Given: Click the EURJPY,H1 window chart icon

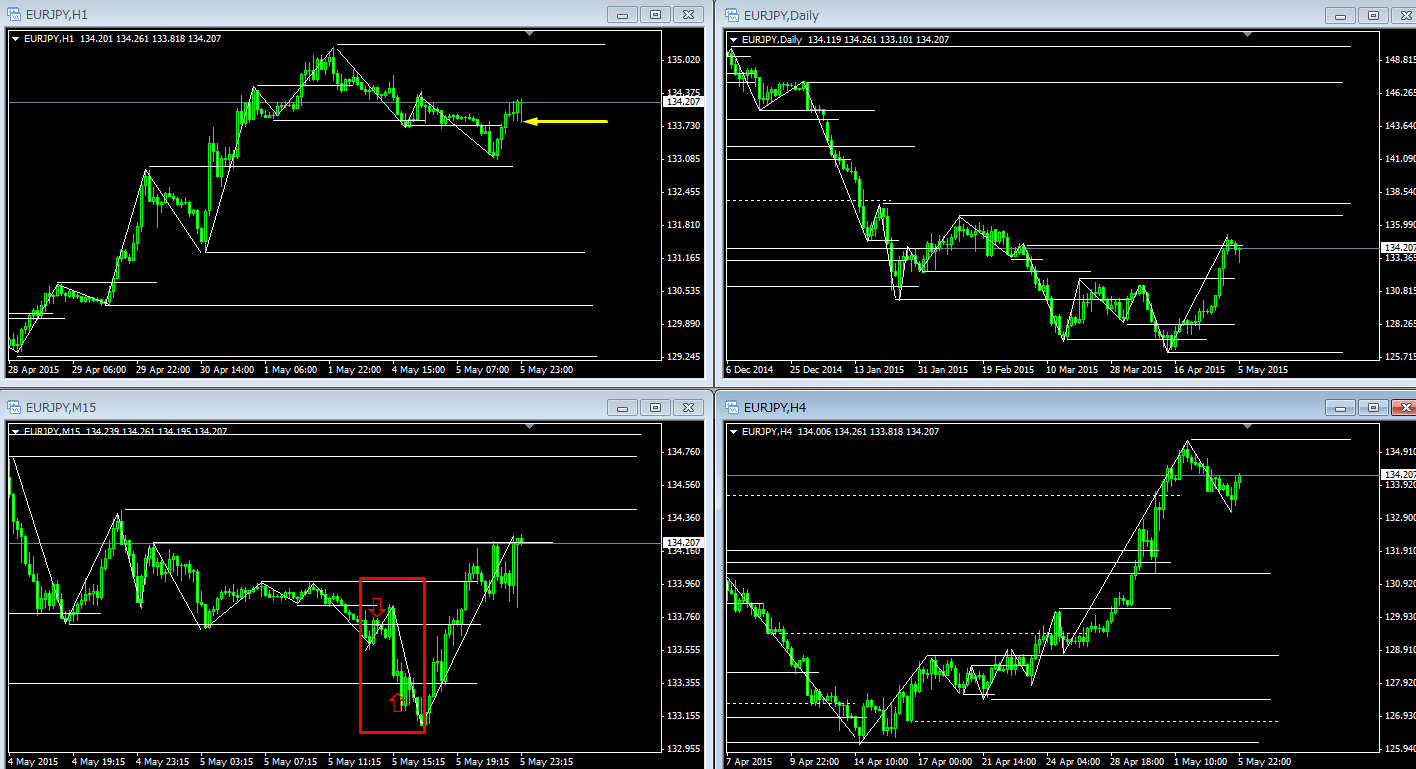Looking at the screenshot, I should 14,15.
